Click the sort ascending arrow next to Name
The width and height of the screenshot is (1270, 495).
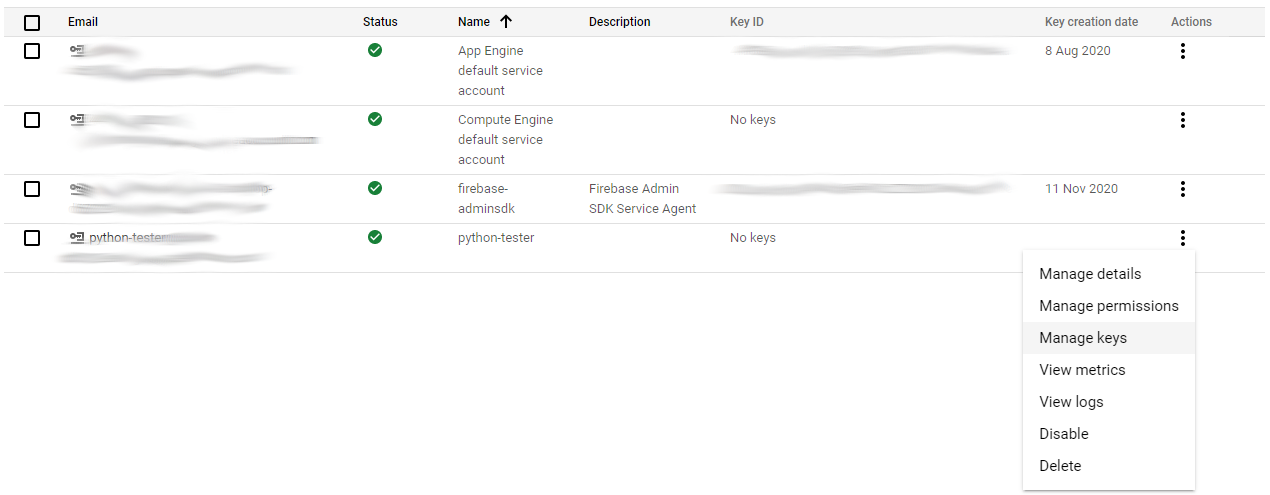pos(506,21)
